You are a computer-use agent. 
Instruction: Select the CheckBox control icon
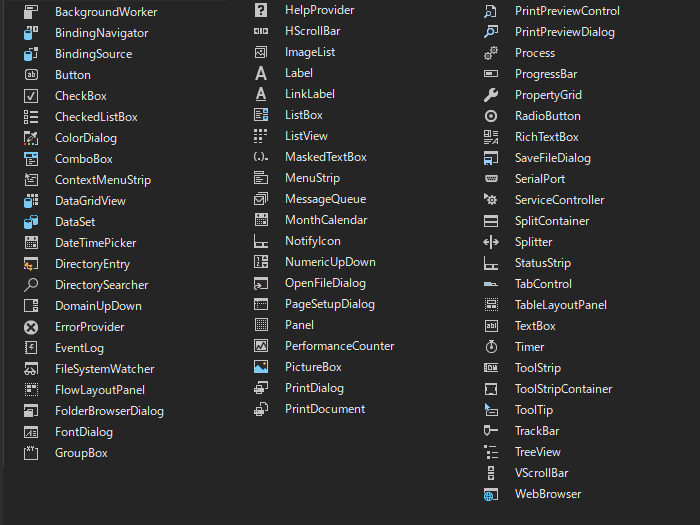click(31, 96)
